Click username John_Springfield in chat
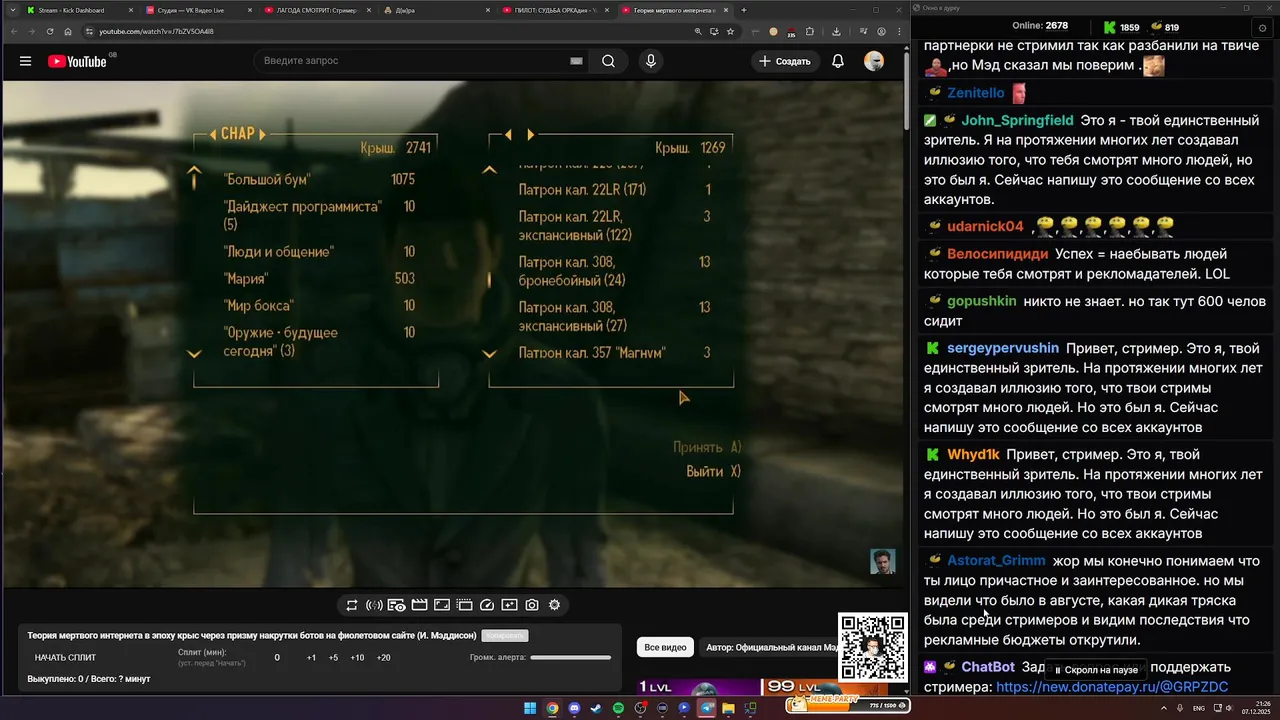 (x=1017, y=121)
